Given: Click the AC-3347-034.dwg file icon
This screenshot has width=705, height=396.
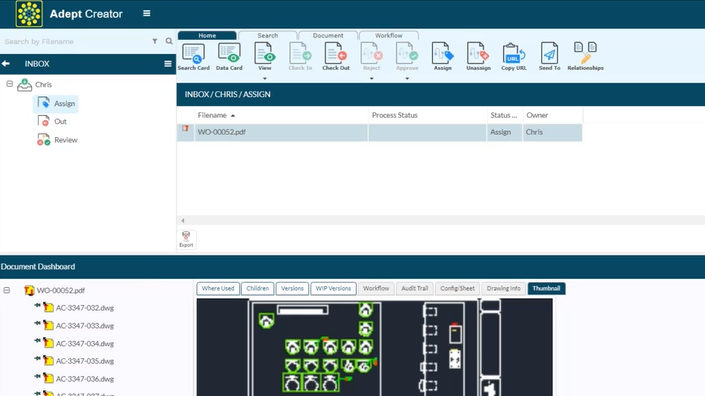Looking at the screenshot, I should click(48, 343).
